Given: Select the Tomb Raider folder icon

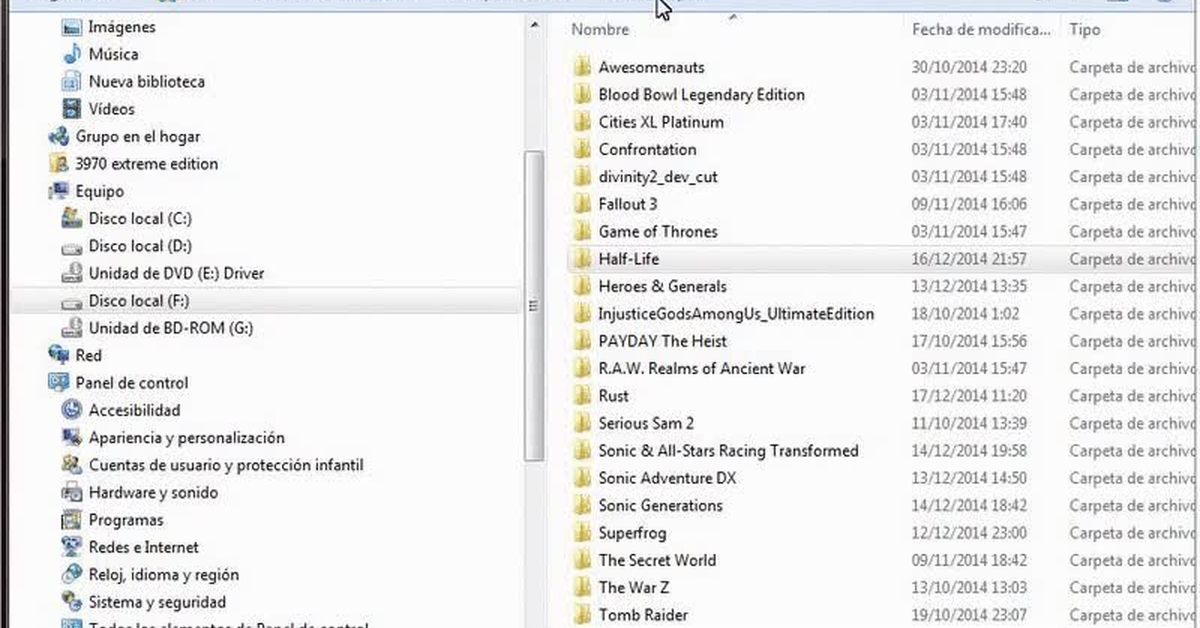Looking at the screenshot, I should click(582, 615).
